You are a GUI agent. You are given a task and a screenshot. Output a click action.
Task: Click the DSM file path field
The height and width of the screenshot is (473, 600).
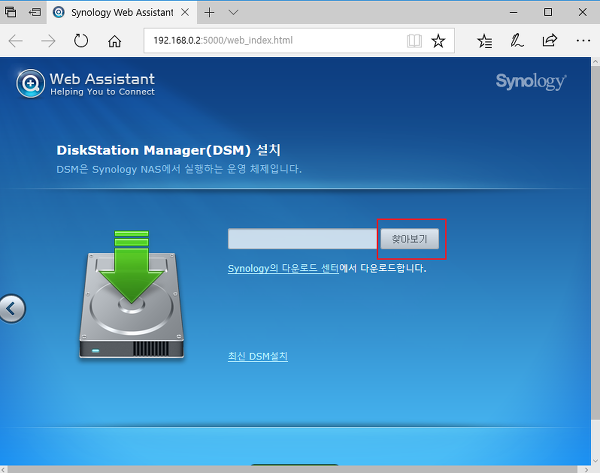click(302, 239)
